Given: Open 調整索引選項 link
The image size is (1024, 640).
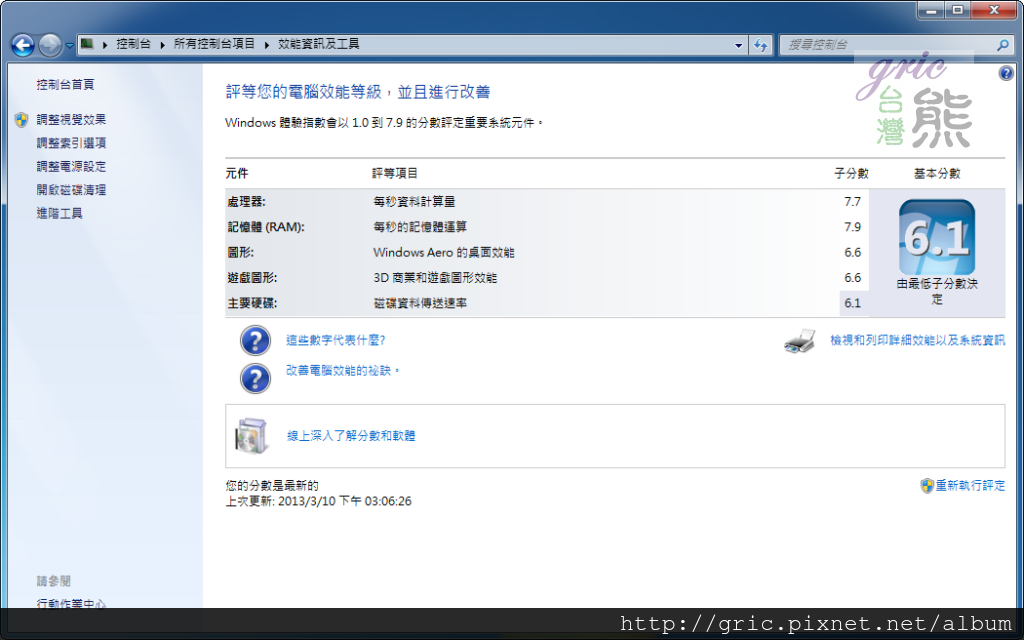Looking at the screenshot, I should click(71, 143).
